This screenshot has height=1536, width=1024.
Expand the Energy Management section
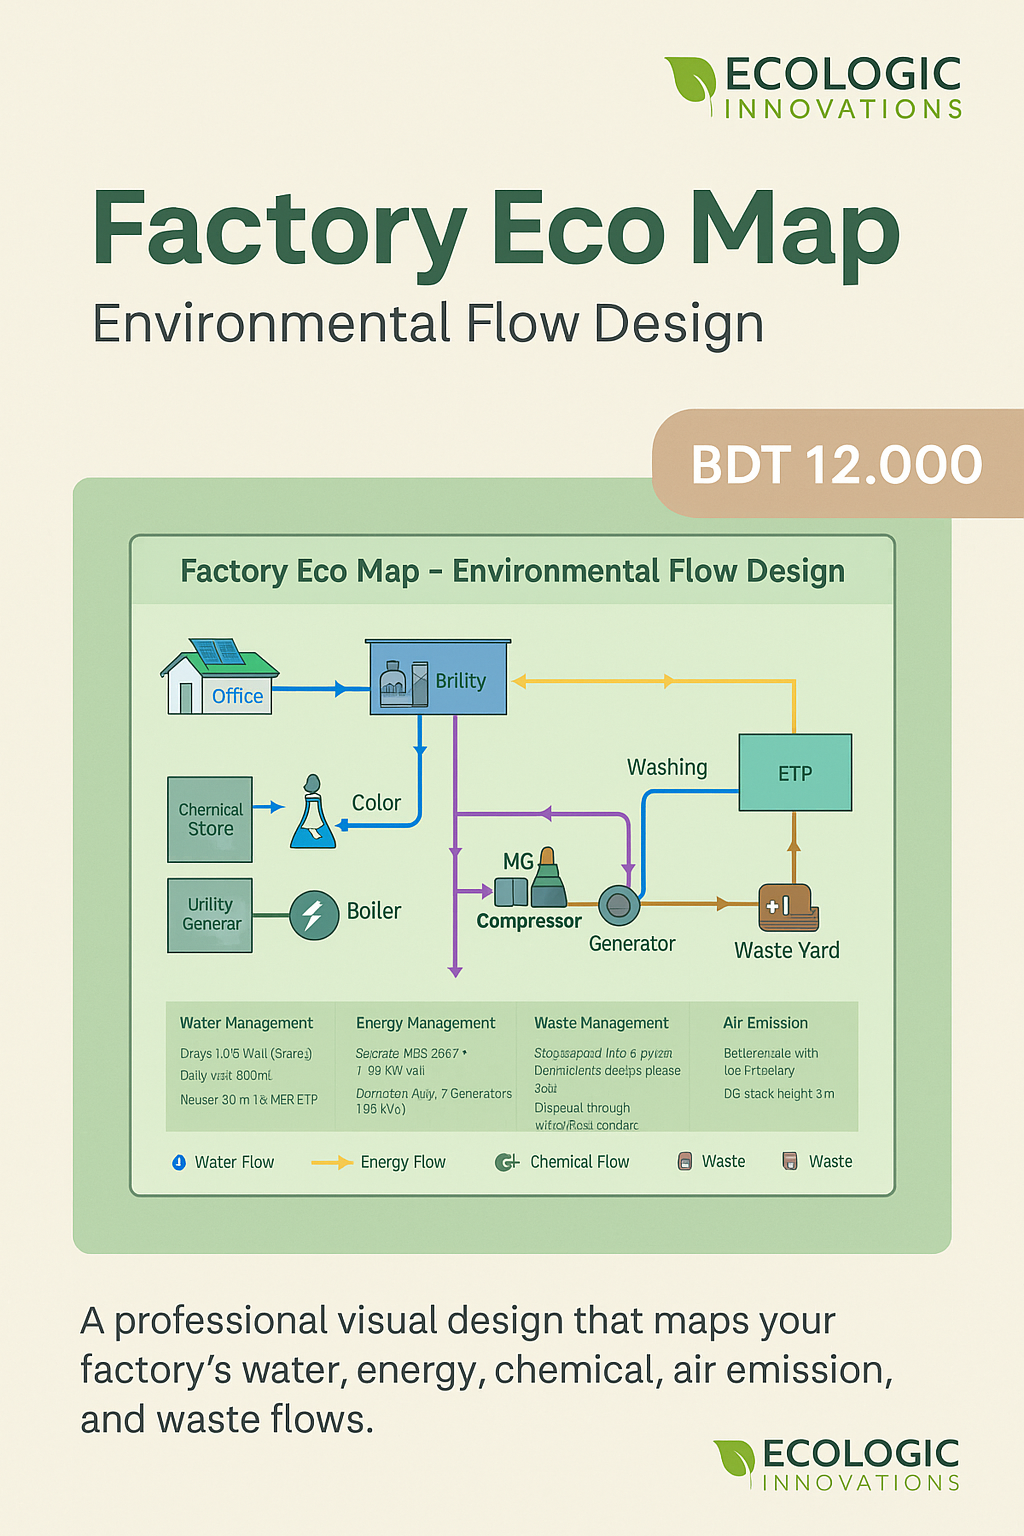[x=426, y=1023]
